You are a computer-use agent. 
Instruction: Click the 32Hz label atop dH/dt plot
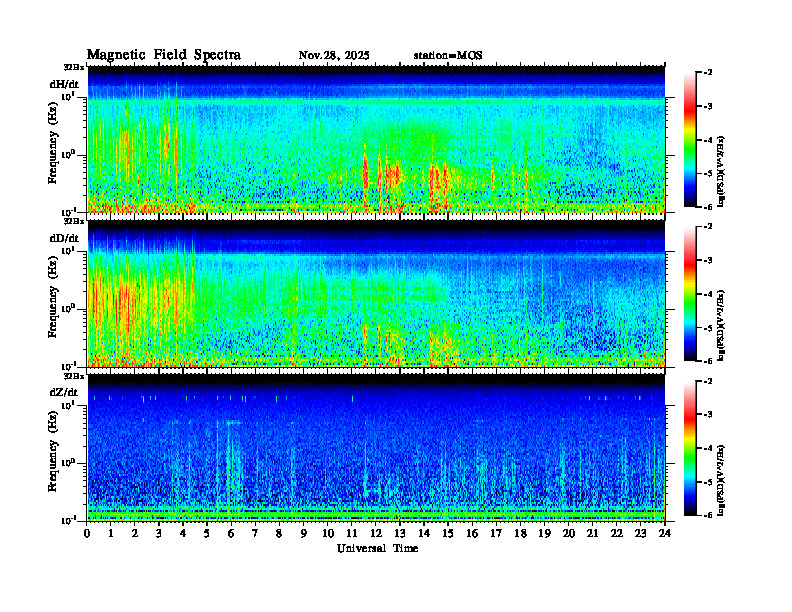coord(74,67)
